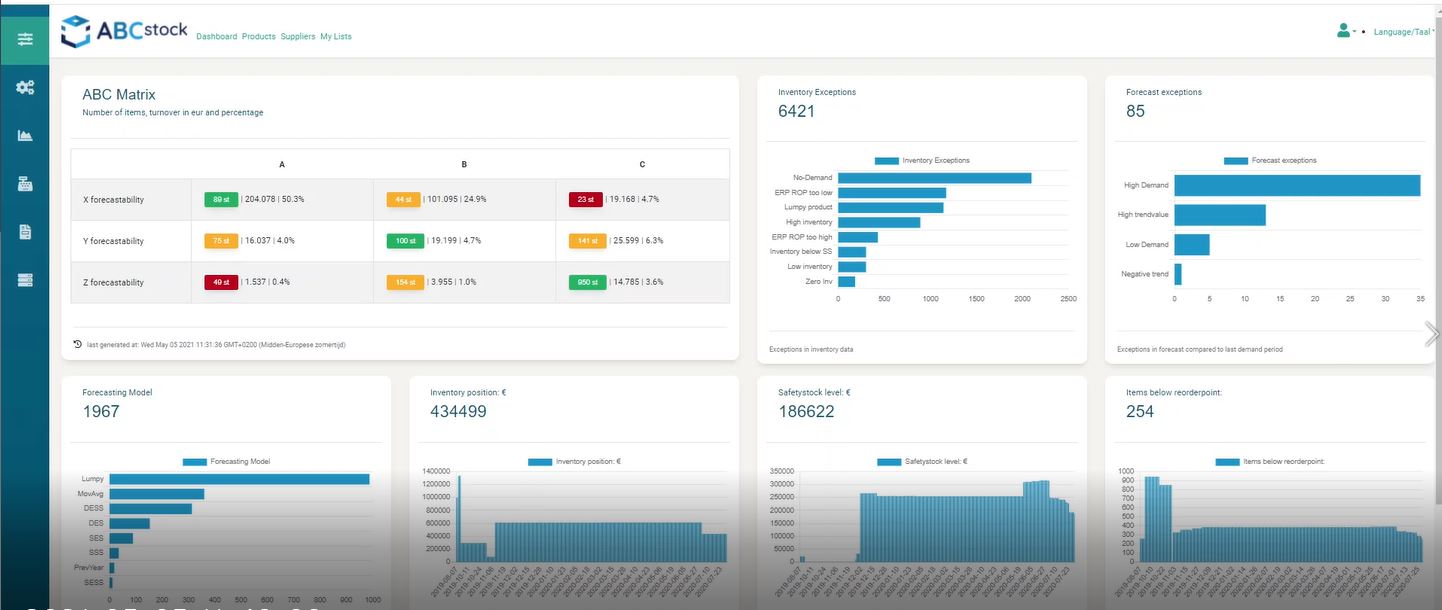Screen dimensions: 1442x610
Task: Click the sliders icon in the sidebar
Action: tap(25, 39)
